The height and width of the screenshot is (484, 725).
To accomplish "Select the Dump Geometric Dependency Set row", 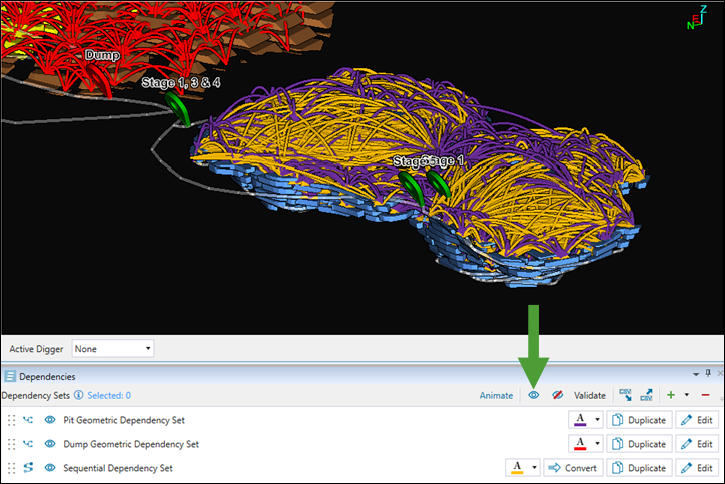I will pyautogui.click(x=130, y=444).
